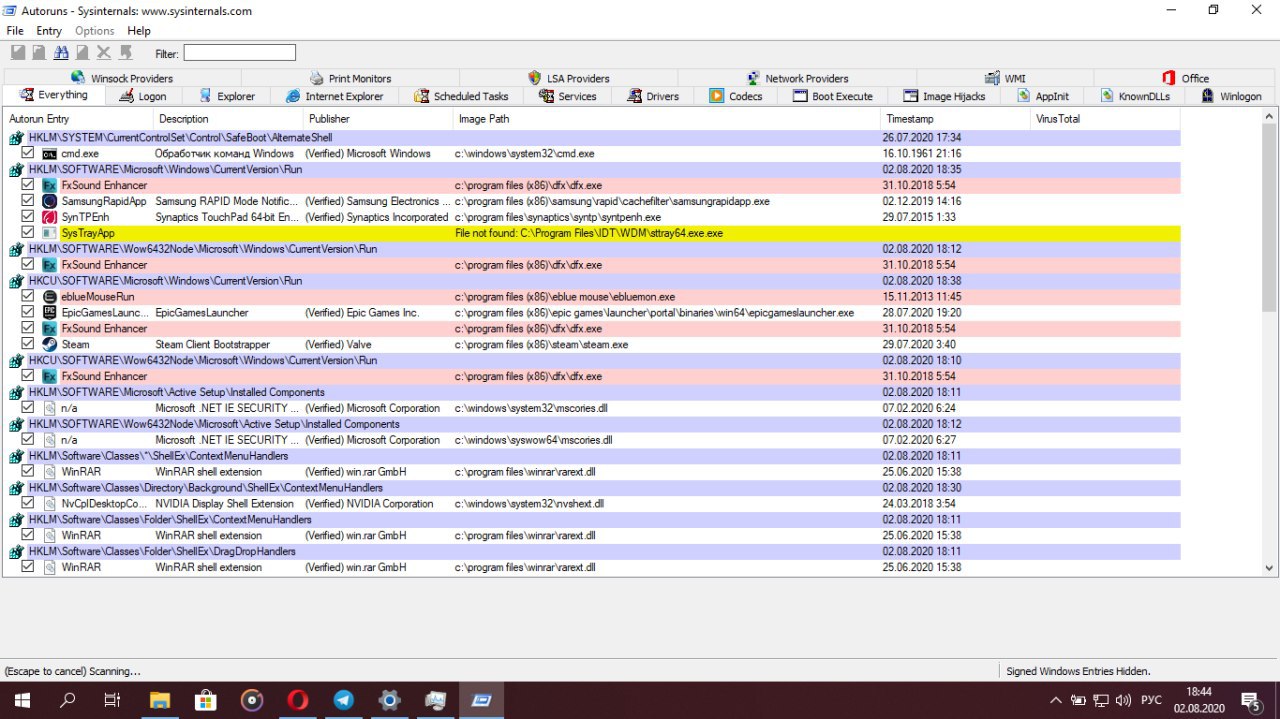
Task: Open the File menu
Action: click(15, 31)
